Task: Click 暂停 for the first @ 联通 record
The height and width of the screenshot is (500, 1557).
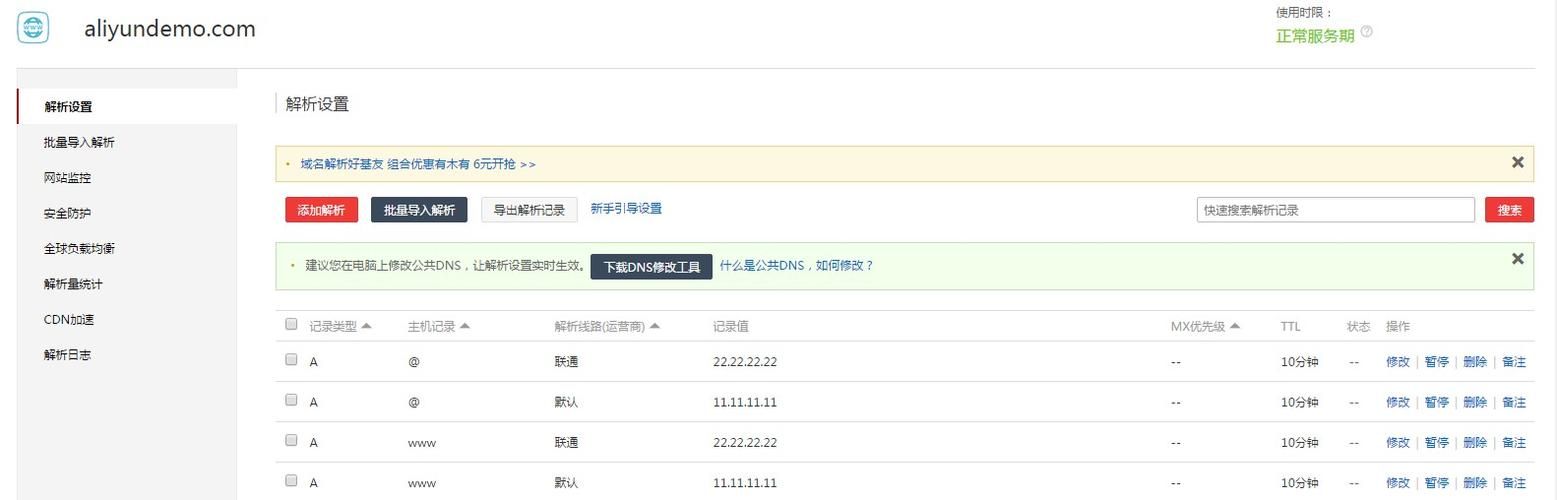Action: click(x=1436, y=362)
